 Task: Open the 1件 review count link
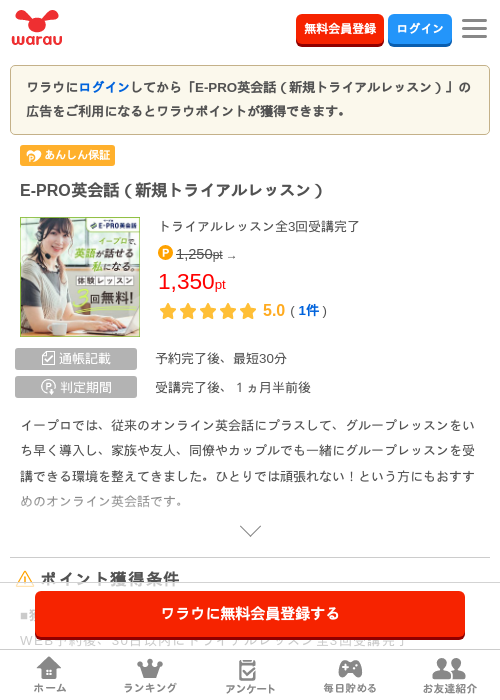tap(308, 311)
